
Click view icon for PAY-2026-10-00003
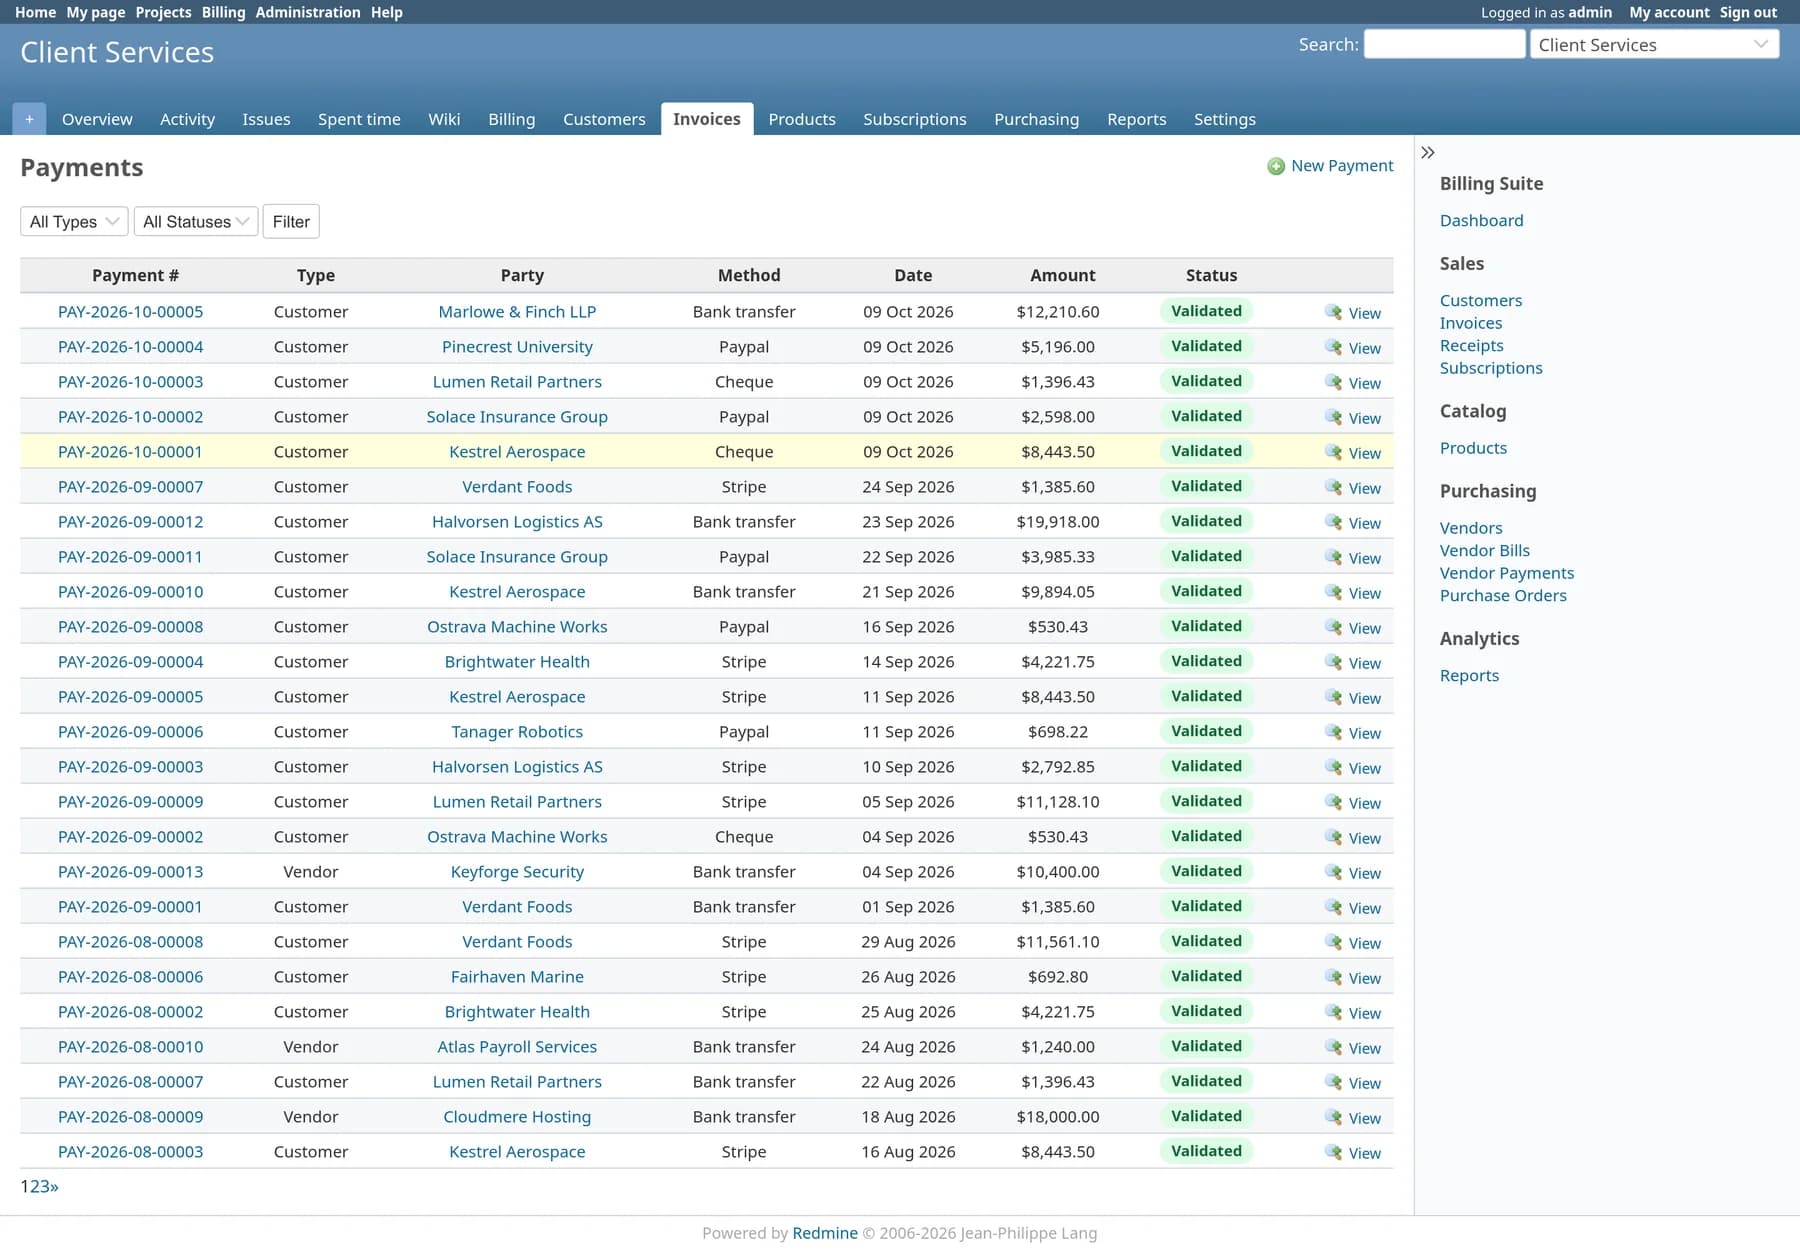coord(1333,382)
